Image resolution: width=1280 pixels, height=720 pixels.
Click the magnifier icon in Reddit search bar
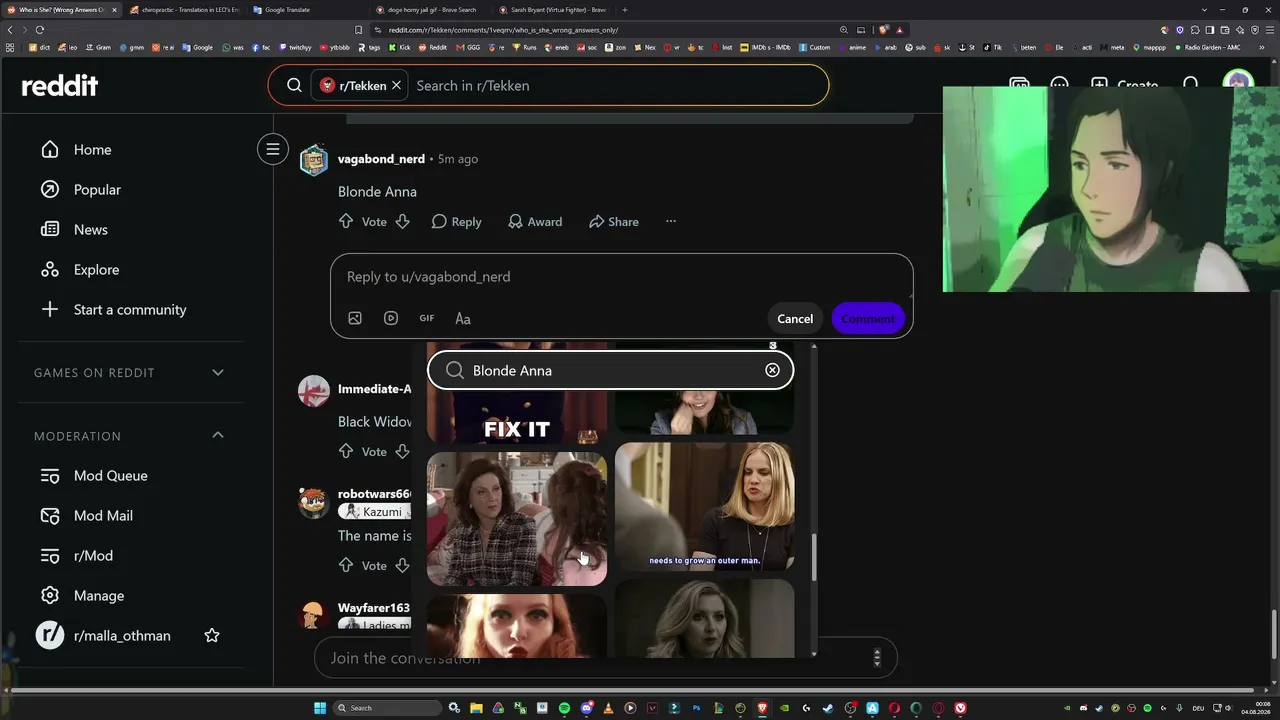294,86
